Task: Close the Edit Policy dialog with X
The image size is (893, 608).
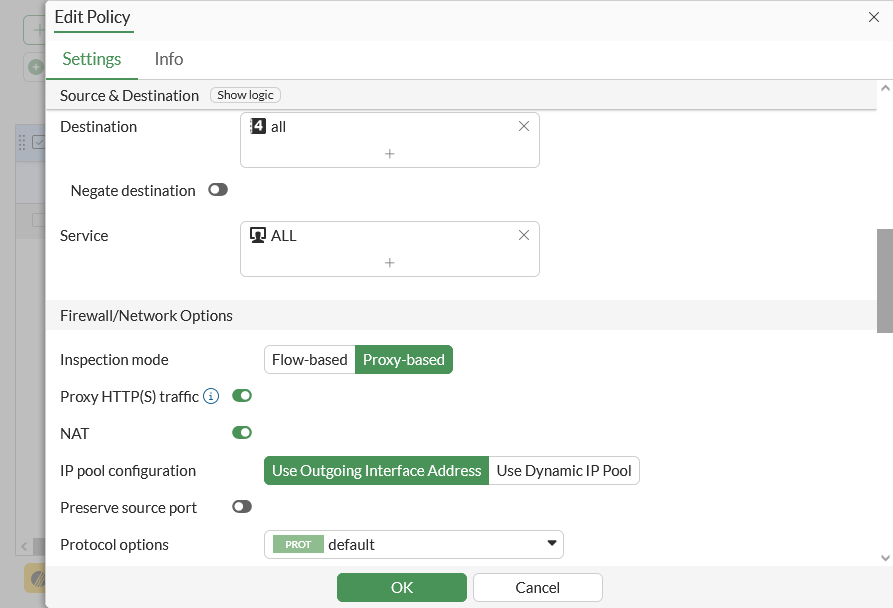Action: [874, 17]
